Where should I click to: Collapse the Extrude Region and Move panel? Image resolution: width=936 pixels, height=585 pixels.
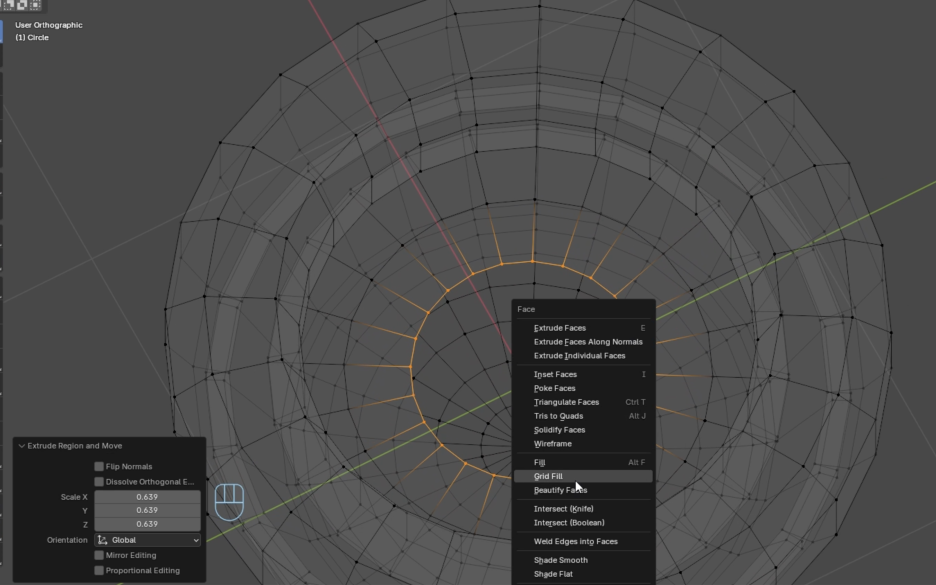click(21, 446)
